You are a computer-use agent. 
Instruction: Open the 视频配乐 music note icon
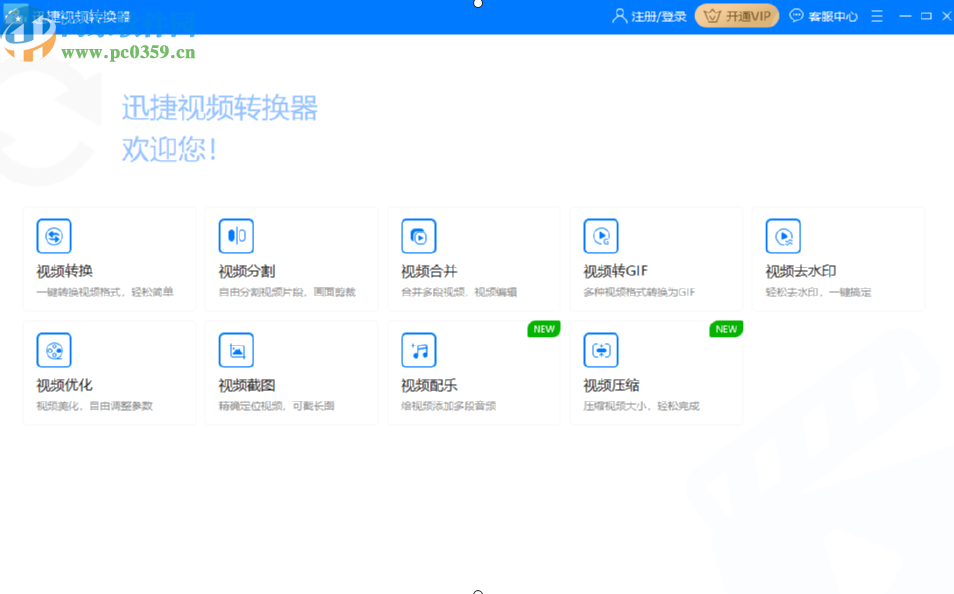point(419,350)
